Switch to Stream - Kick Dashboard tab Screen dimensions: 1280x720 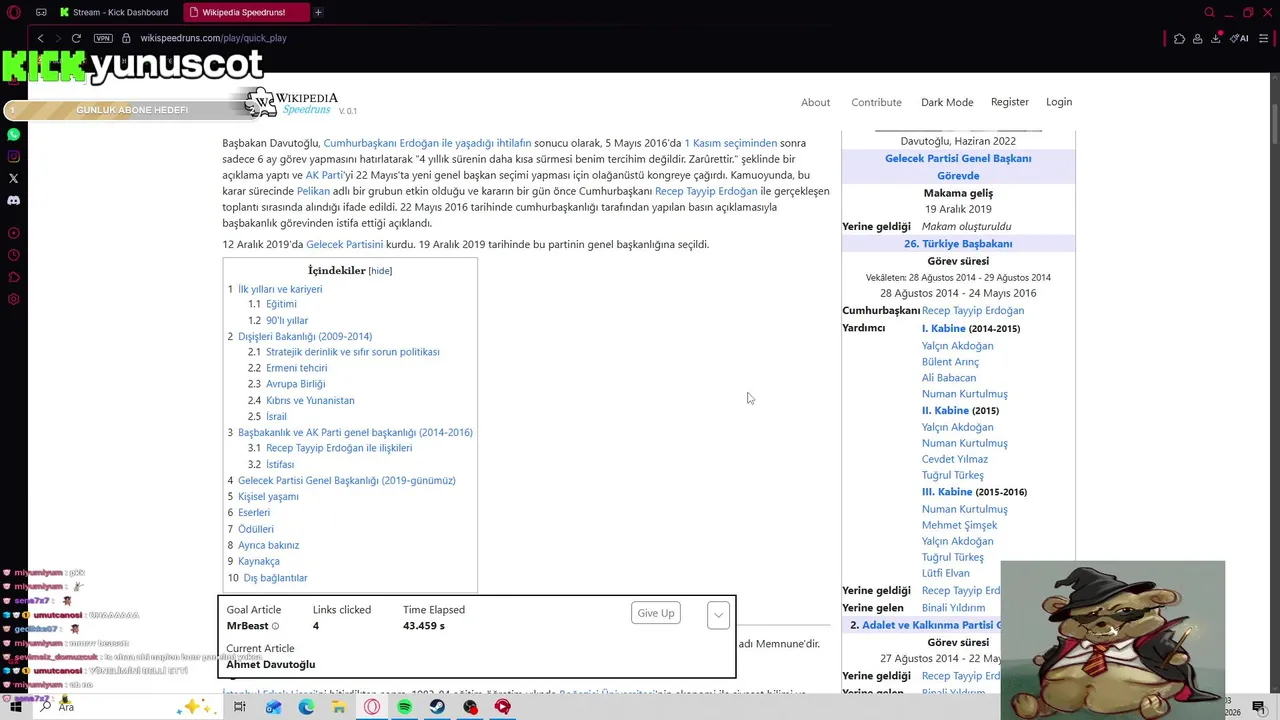pos(113,12)
